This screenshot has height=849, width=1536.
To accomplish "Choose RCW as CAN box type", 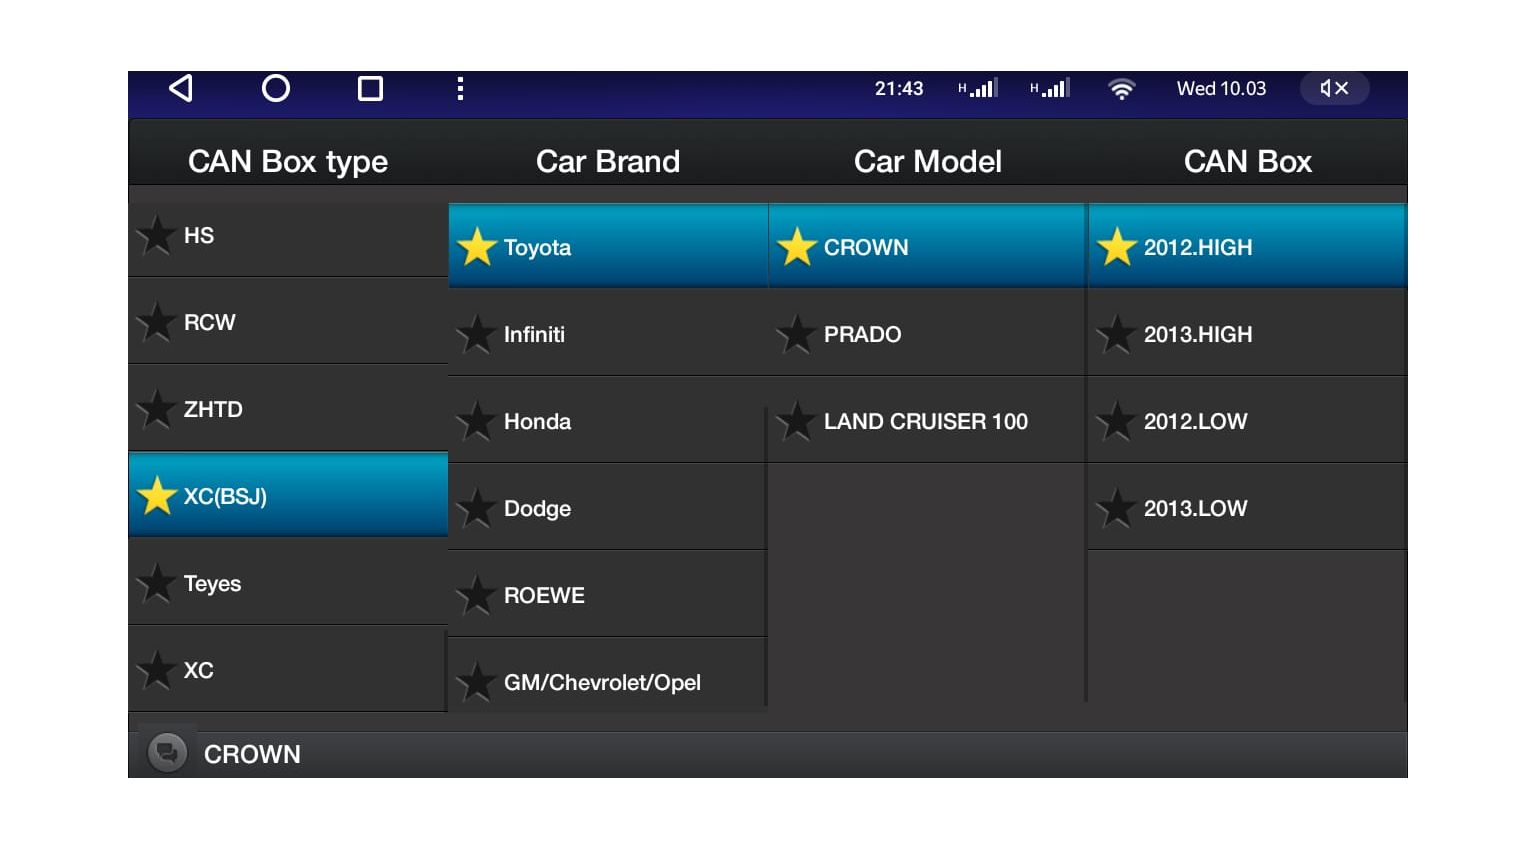I will [x=288, y=323].
